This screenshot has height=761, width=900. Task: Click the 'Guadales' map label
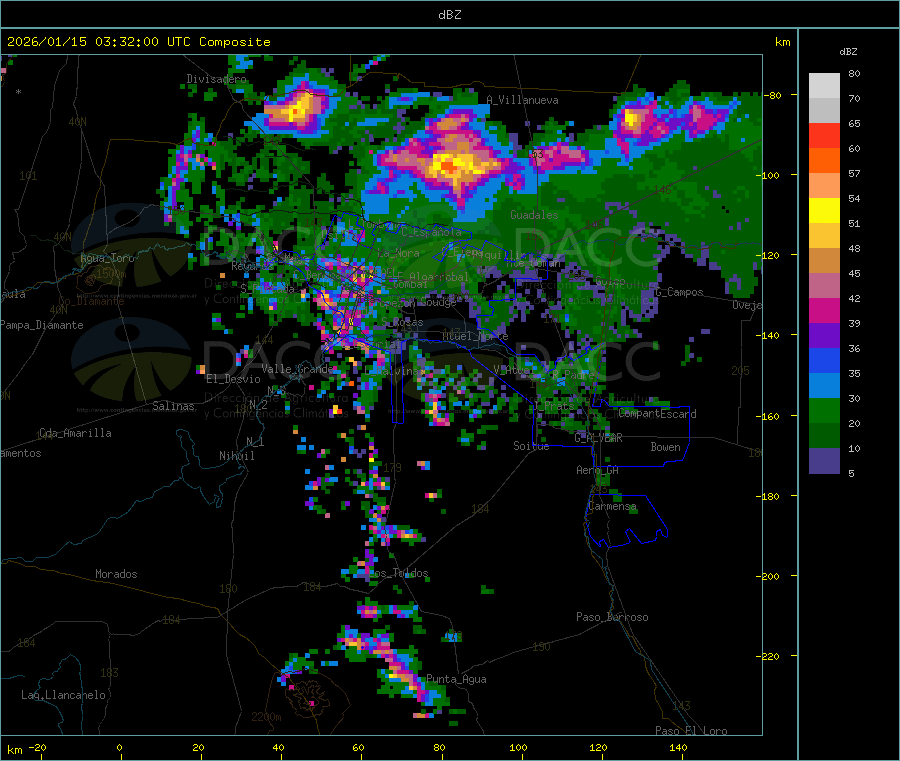(x=534, y=215)
